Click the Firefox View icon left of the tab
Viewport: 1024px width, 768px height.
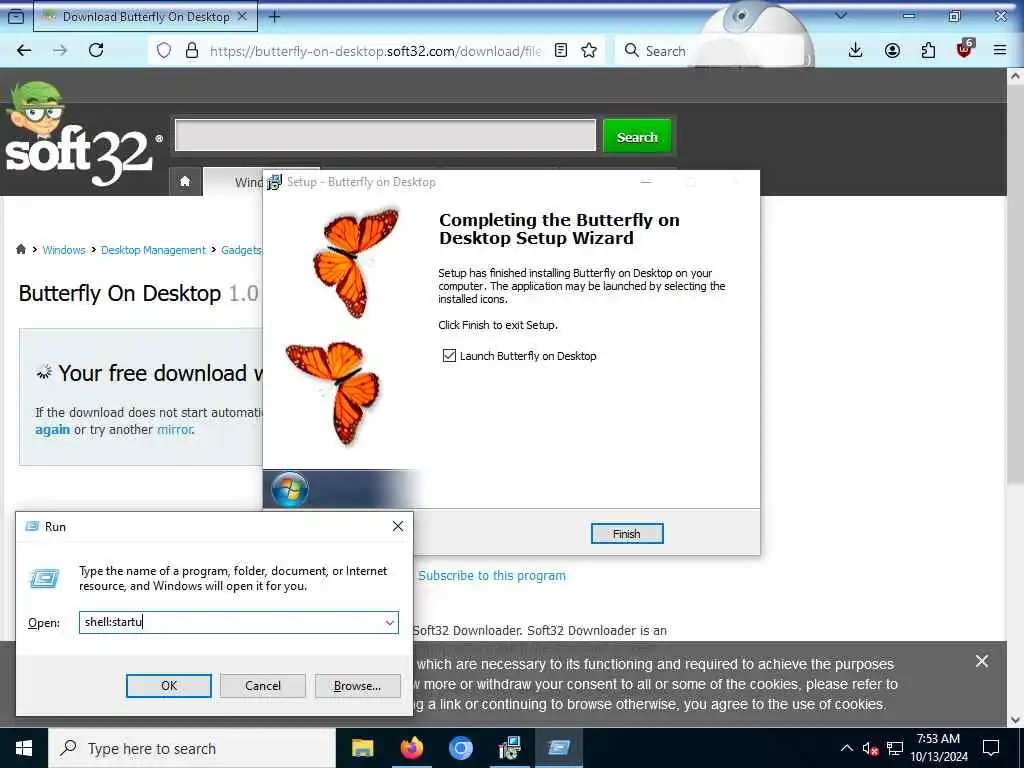click(16, 17)
